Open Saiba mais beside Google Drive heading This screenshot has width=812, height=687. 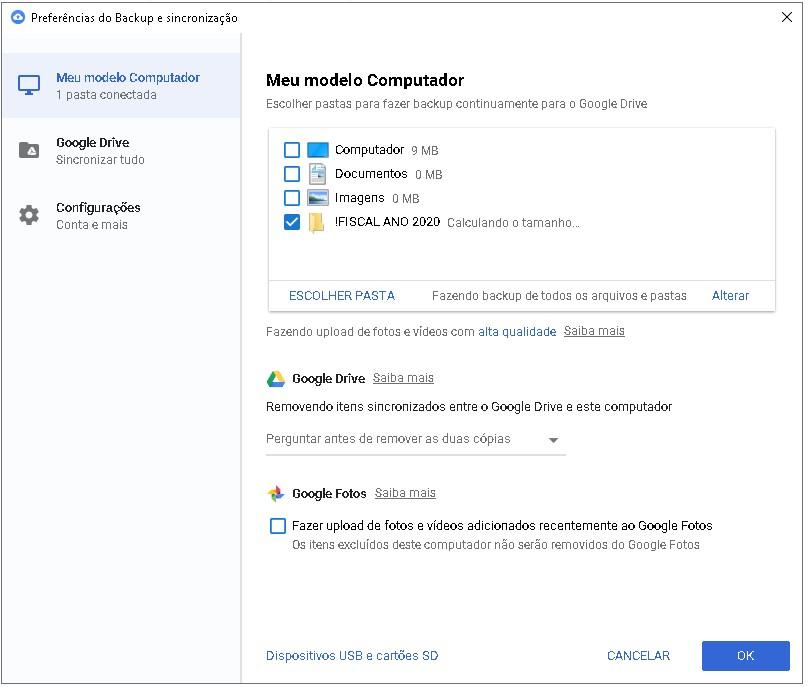pyautogui.click(x=403, y=378)
